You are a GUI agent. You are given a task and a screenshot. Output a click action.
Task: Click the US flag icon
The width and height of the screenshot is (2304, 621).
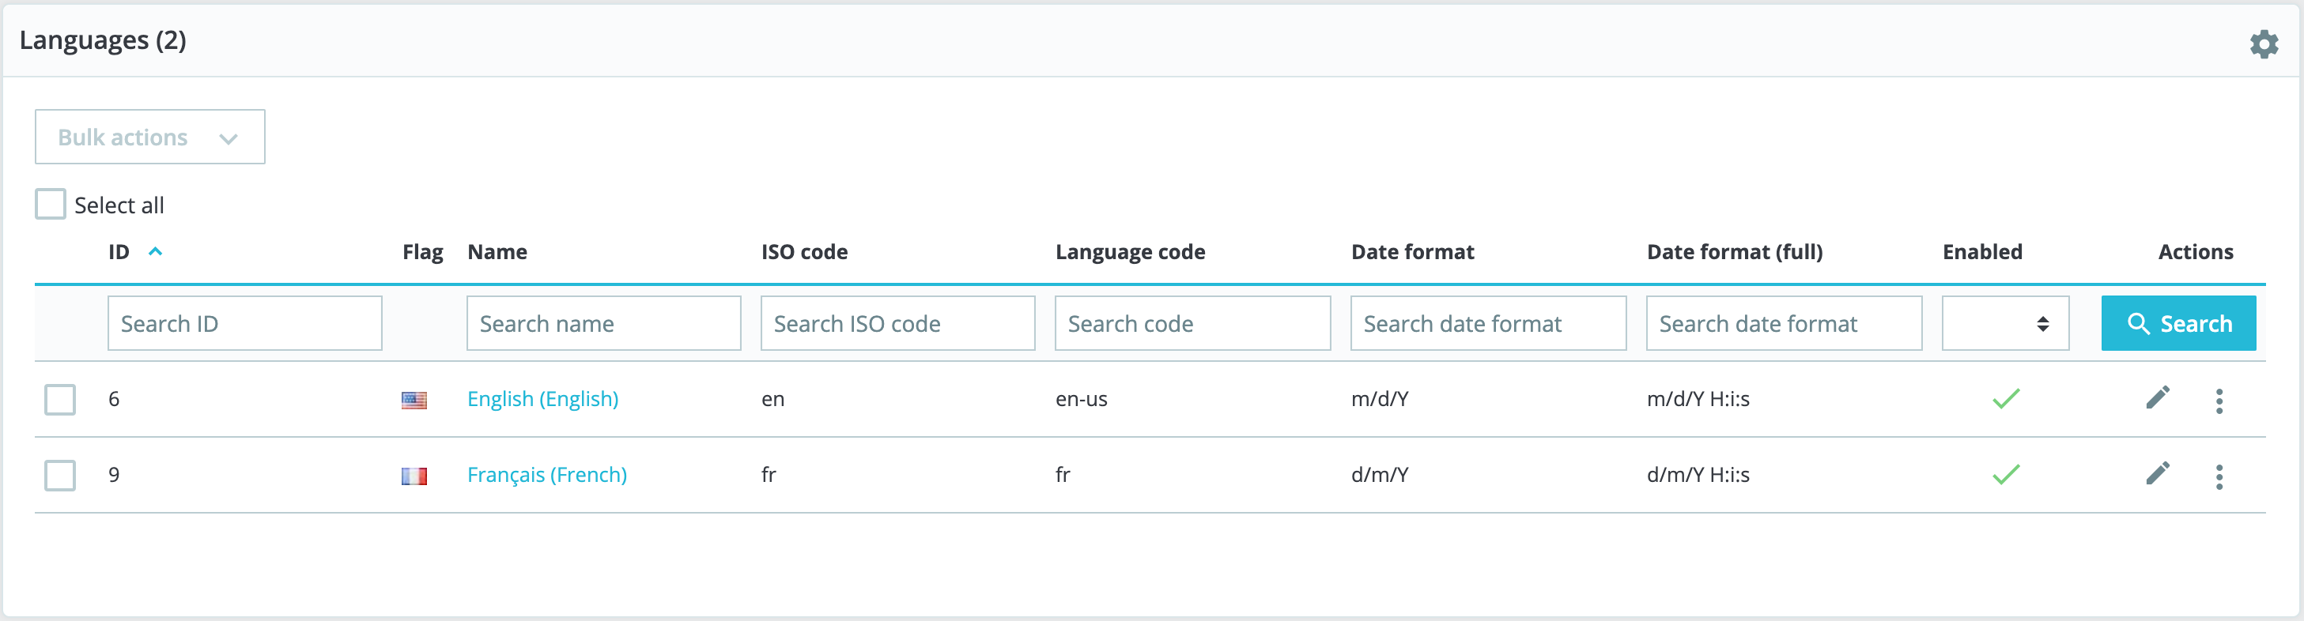pyautogui.click(x=414, y=400)
